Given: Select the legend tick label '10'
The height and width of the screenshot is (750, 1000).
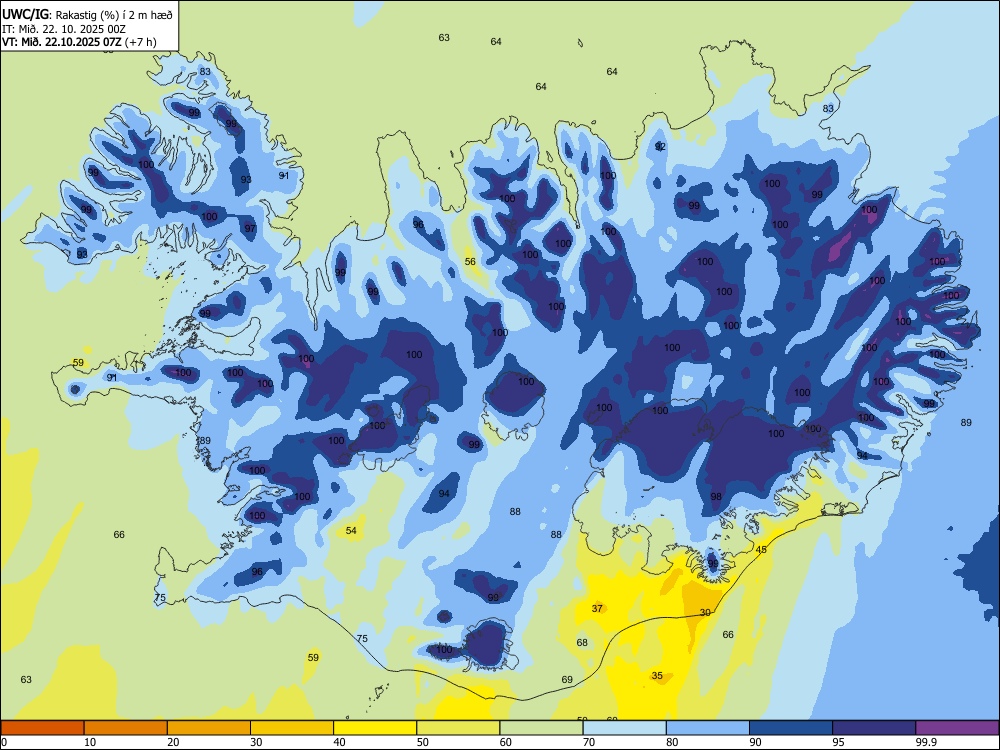Looking at the screenshot, I should point(90,742).
